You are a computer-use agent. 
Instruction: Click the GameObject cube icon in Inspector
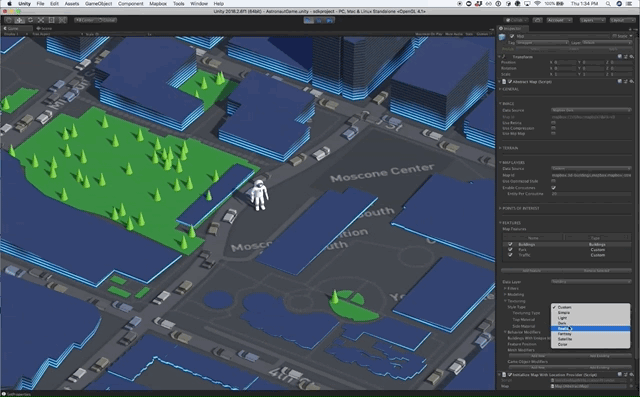coord(502,37)
